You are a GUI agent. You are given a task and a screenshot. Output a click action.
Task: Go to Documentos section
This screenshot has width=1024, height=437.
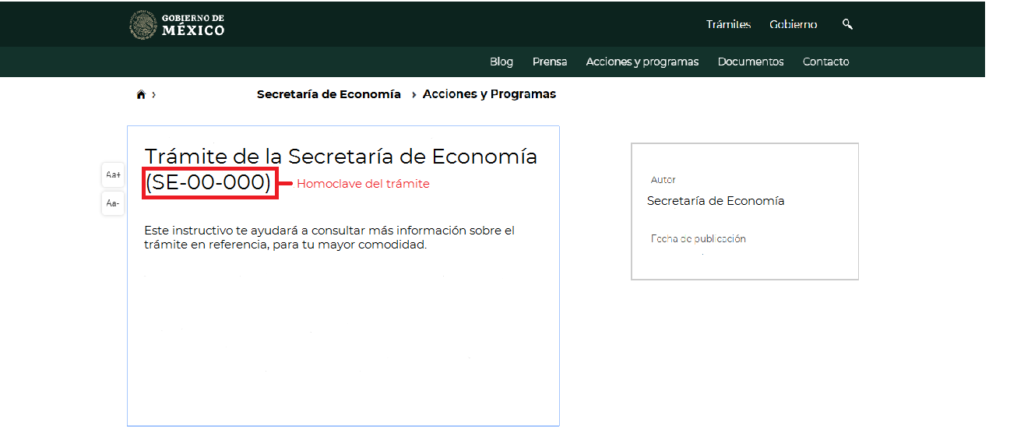coord(750,62)
